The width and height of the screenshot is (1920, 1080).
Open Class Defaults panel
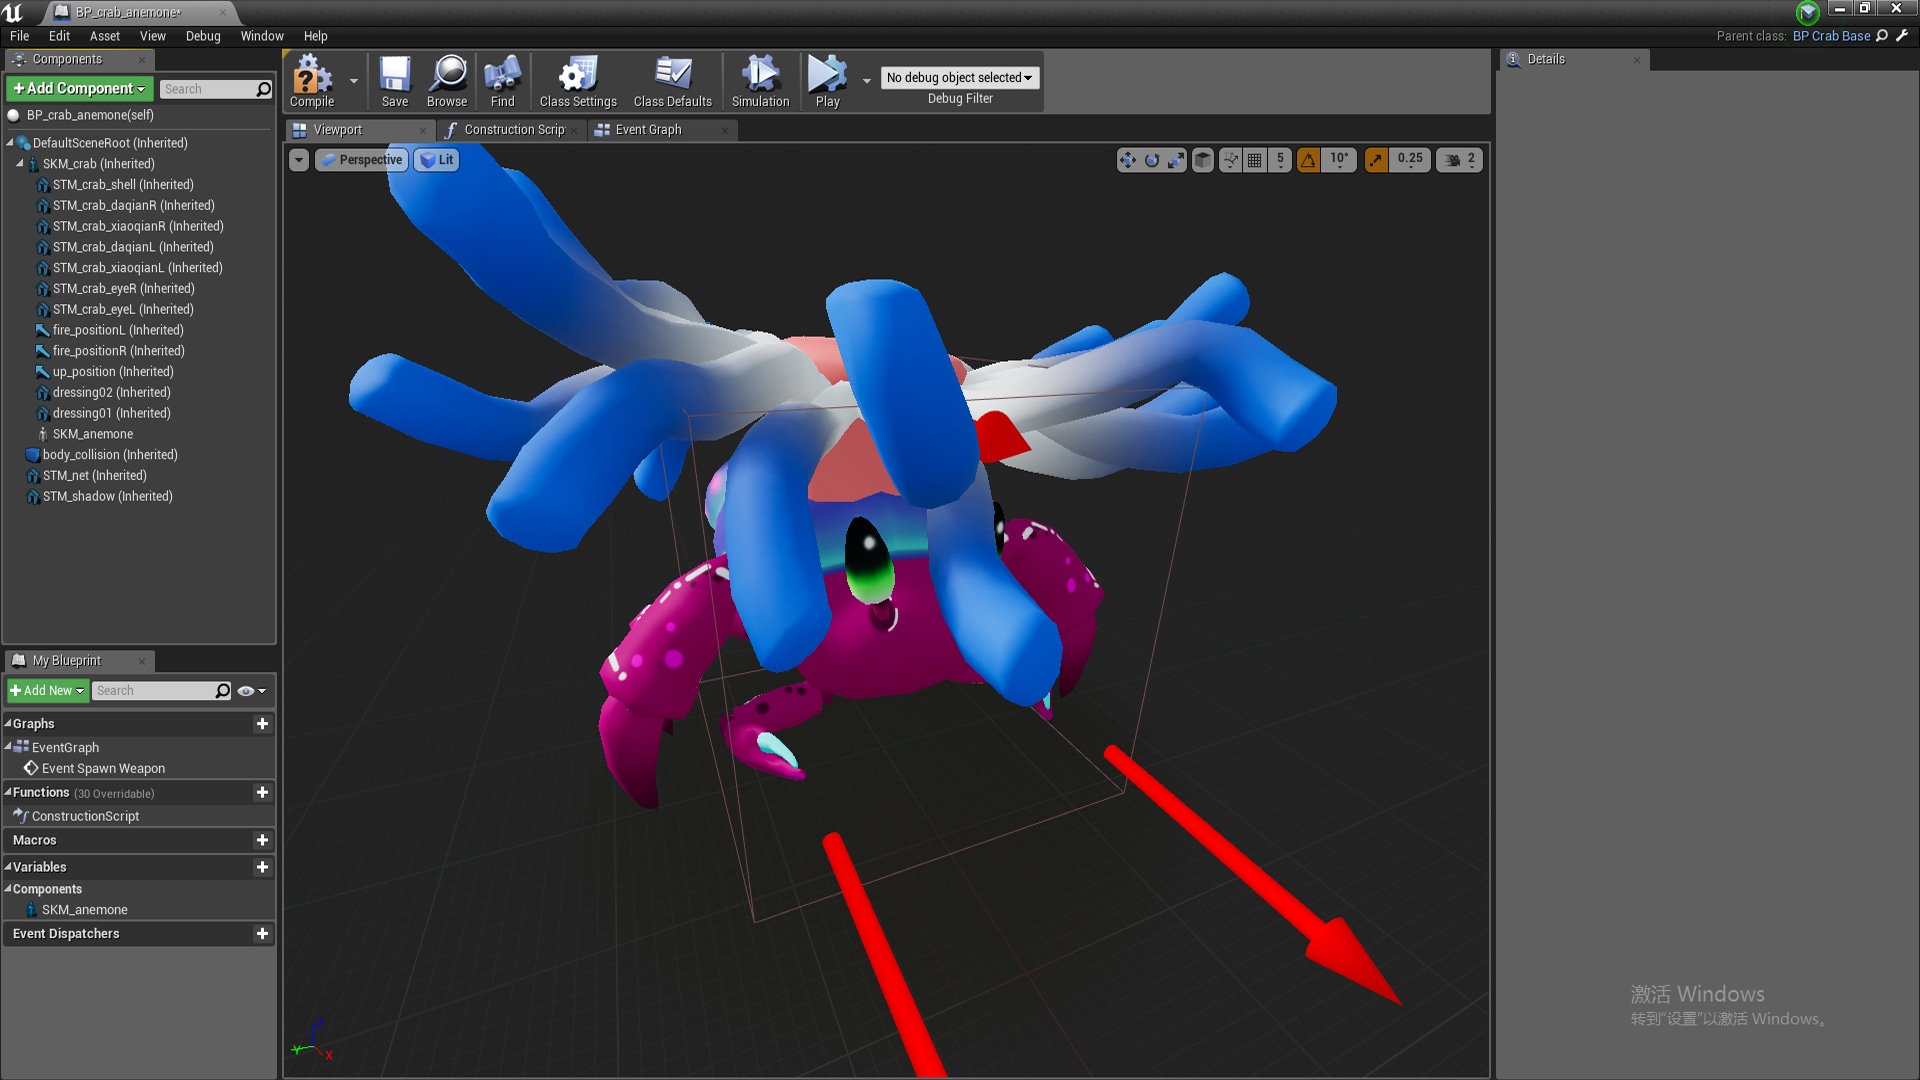[x=672, y=81]
